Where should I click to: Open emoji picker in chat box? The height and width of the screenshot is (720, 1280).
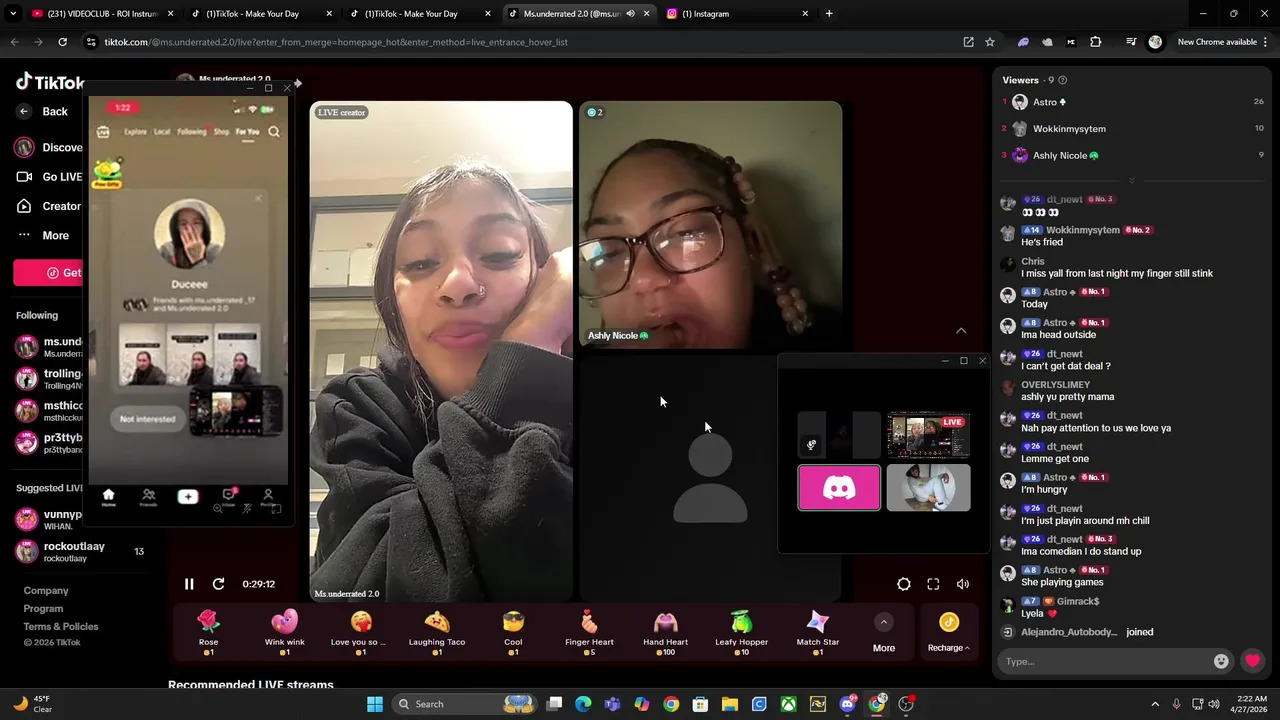[1221, 661]
